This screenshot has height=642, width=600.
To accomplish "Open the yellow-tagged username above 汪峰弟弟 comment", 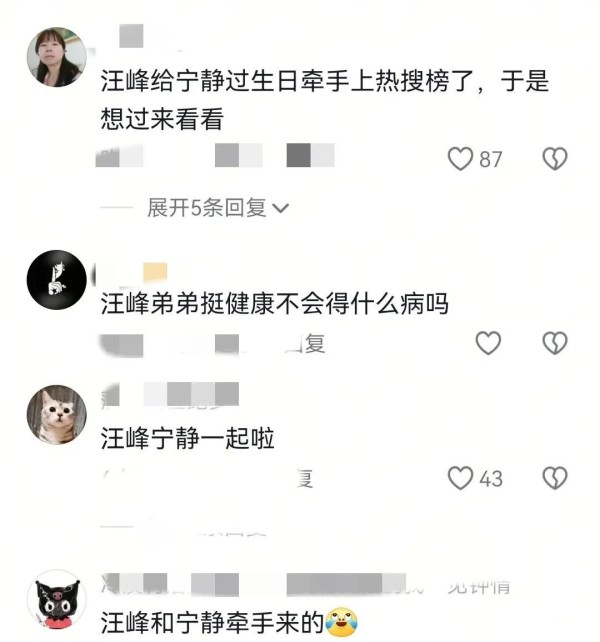I will pyautogui.click(x=130, y=273).
